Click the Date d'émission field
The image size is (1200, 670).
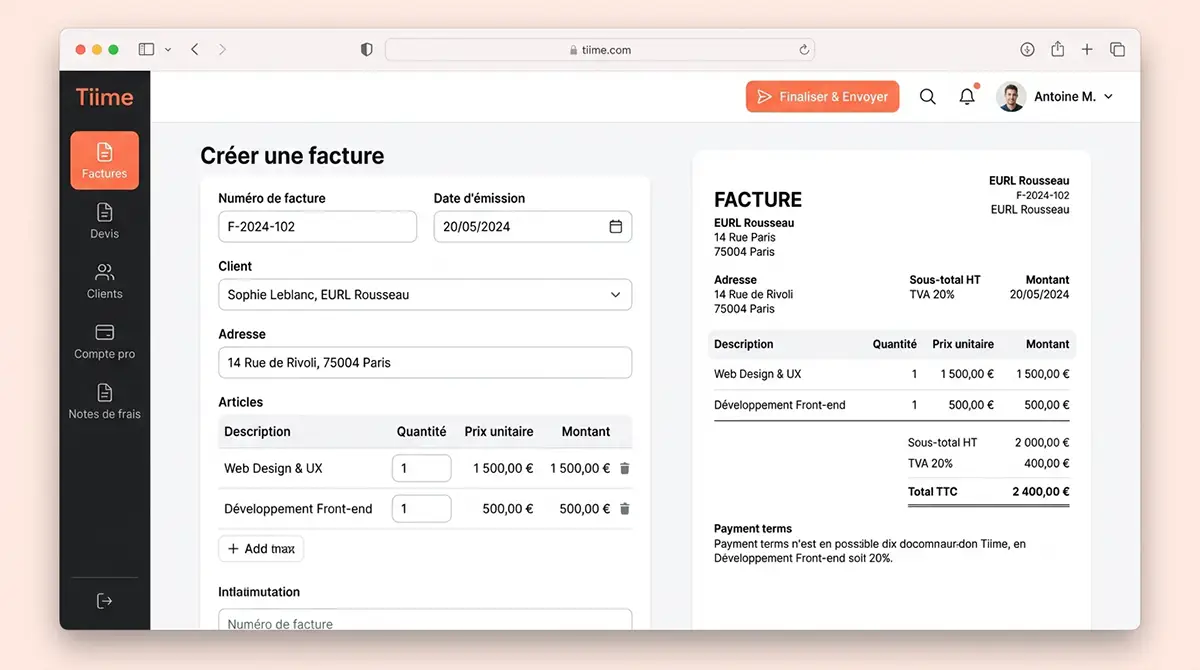coord(532,226)
